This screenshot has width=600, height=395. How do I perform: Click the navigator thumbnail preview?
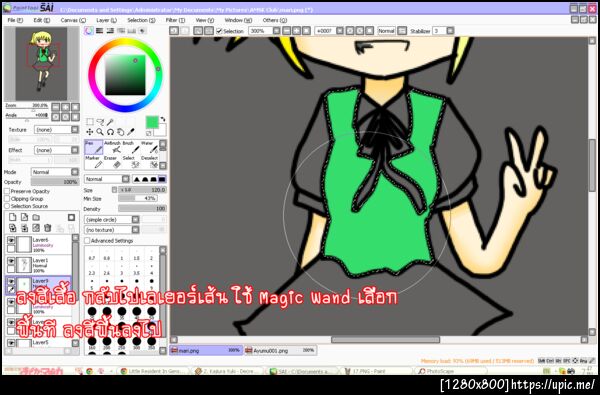point(41,64)
